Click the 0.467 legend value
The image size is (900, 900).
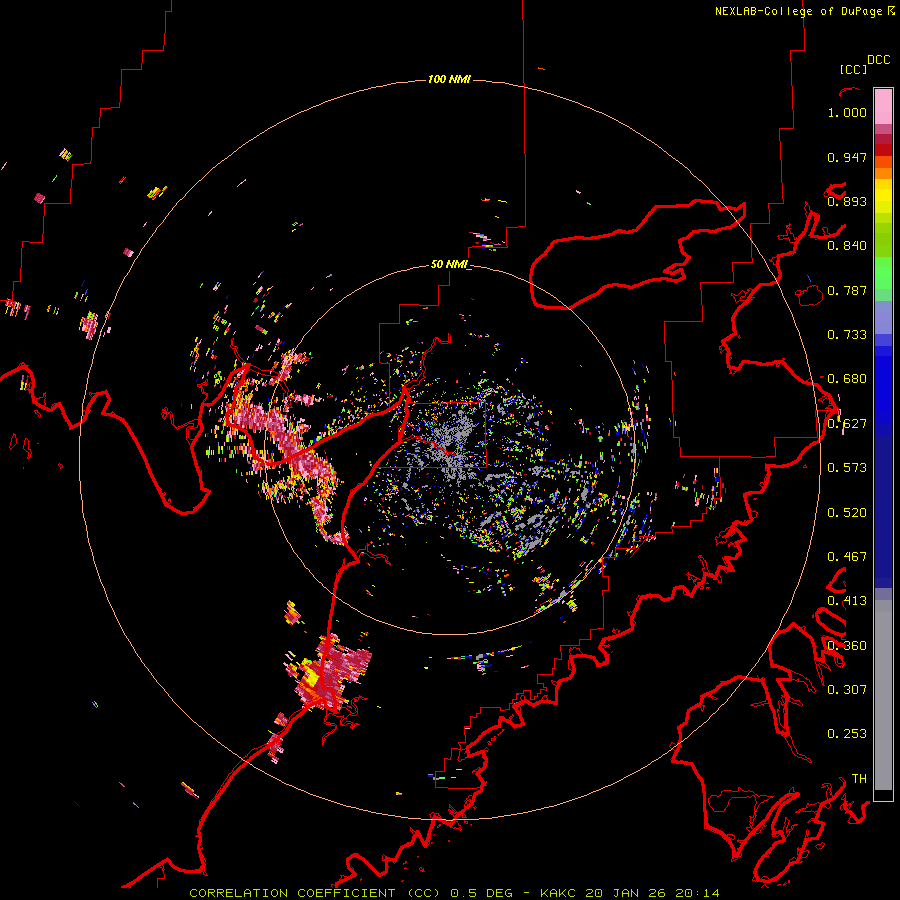(x=847, y=557)
